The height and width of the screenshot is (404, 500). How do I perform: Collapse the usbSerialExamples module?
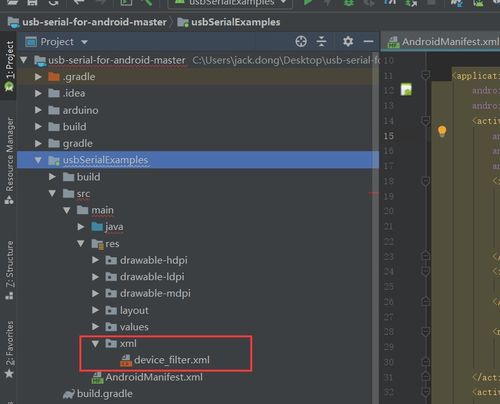(38, 160)
